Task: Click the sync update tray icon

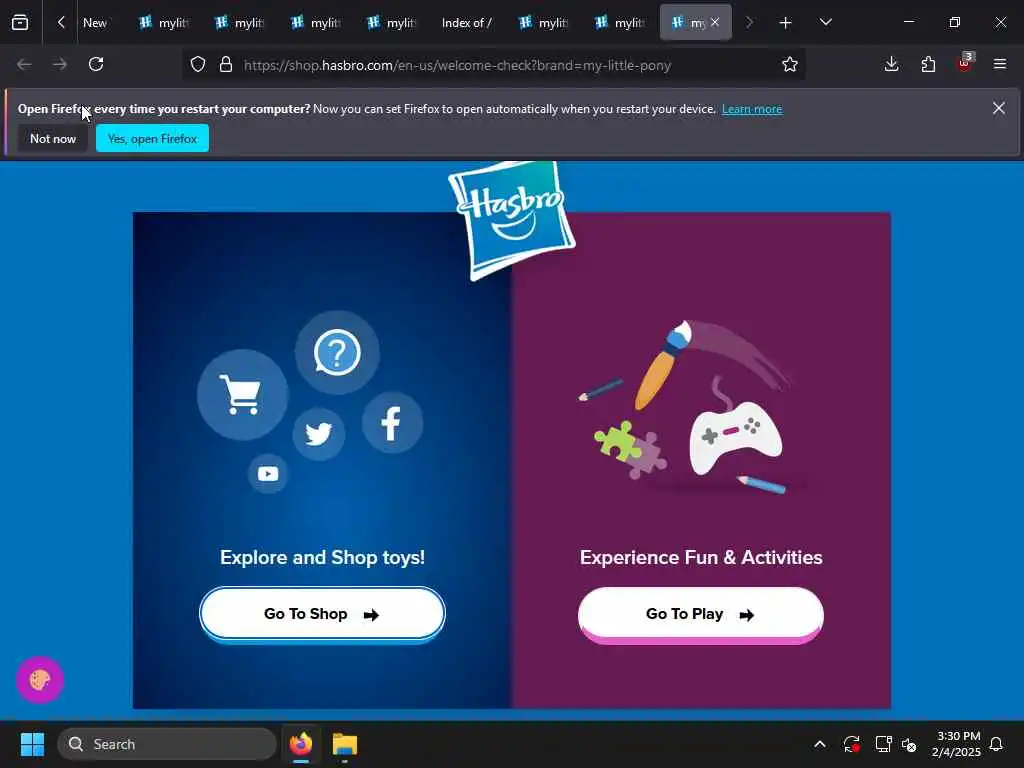Action: (852, 744)
